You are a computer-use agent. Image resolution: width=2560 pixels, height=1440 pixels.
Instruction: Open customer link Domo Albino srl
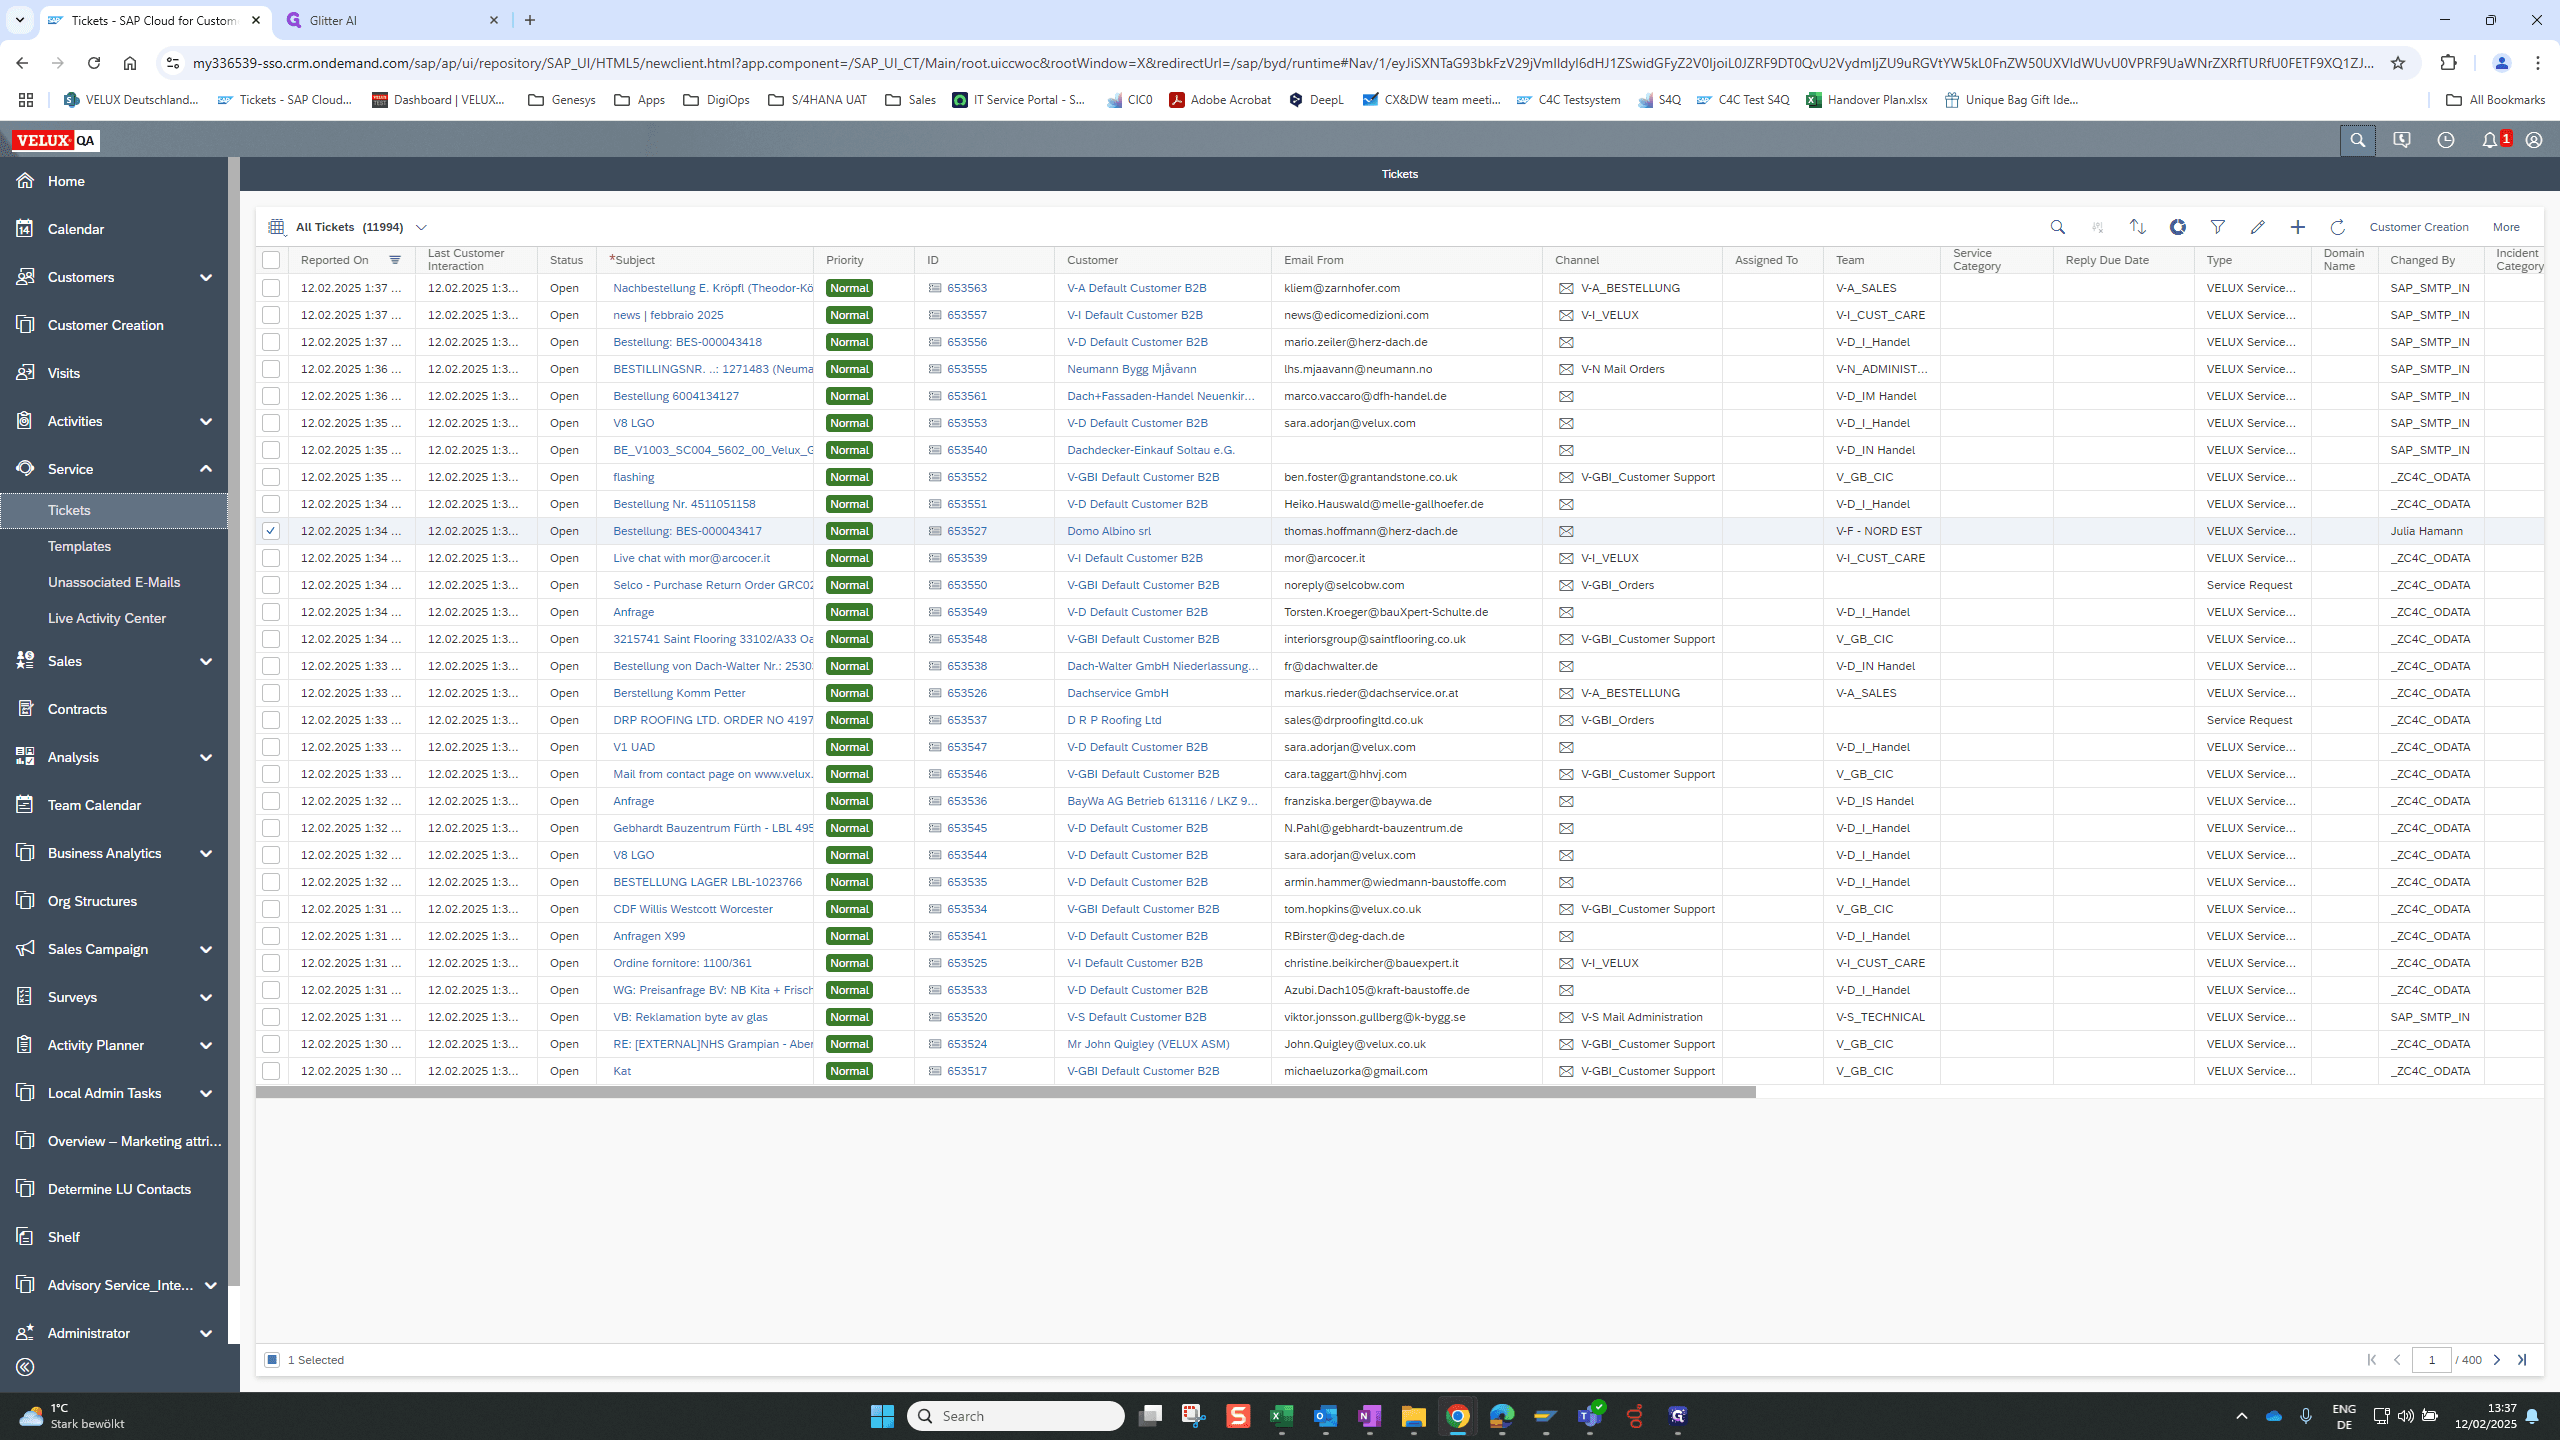1109,531
